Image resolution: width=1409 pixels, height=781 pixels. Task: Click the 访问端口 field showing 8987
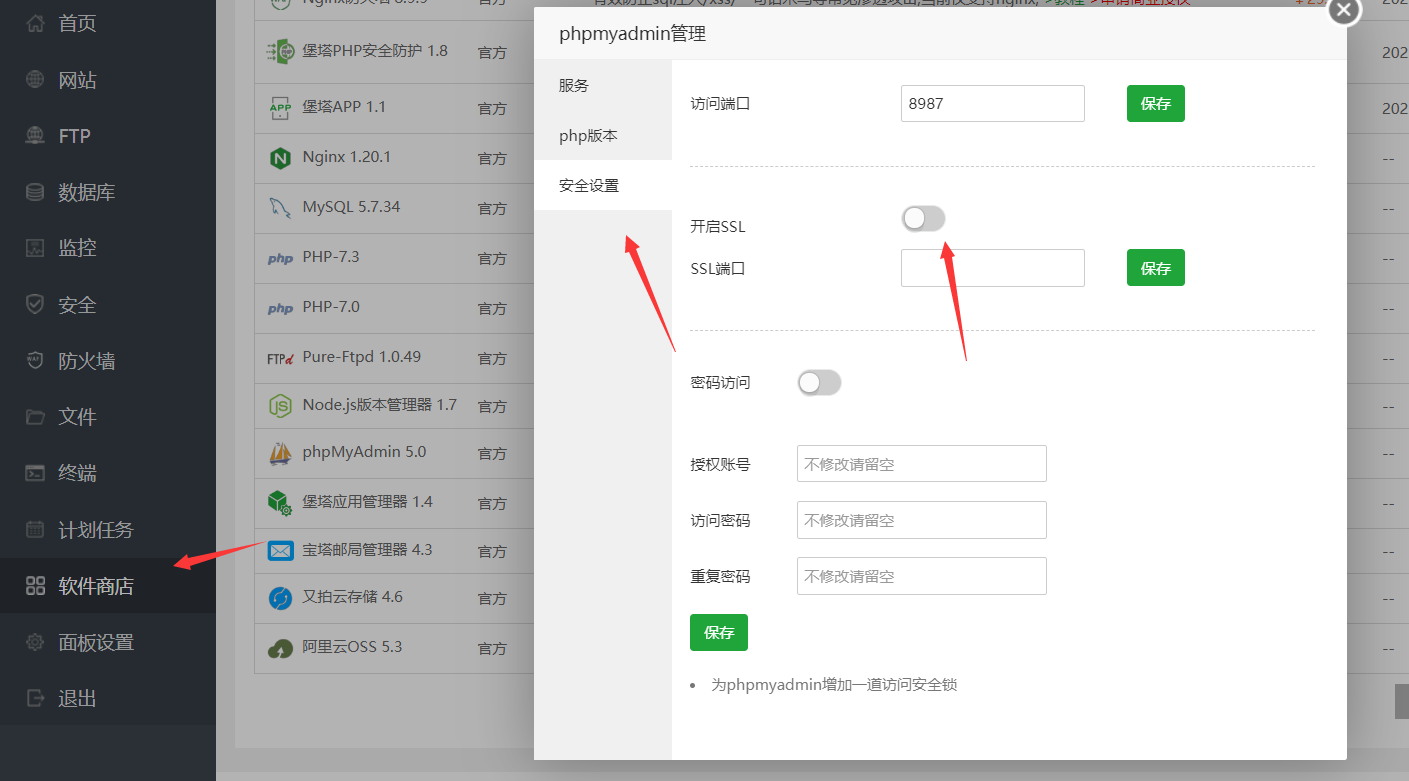[993, 103]
